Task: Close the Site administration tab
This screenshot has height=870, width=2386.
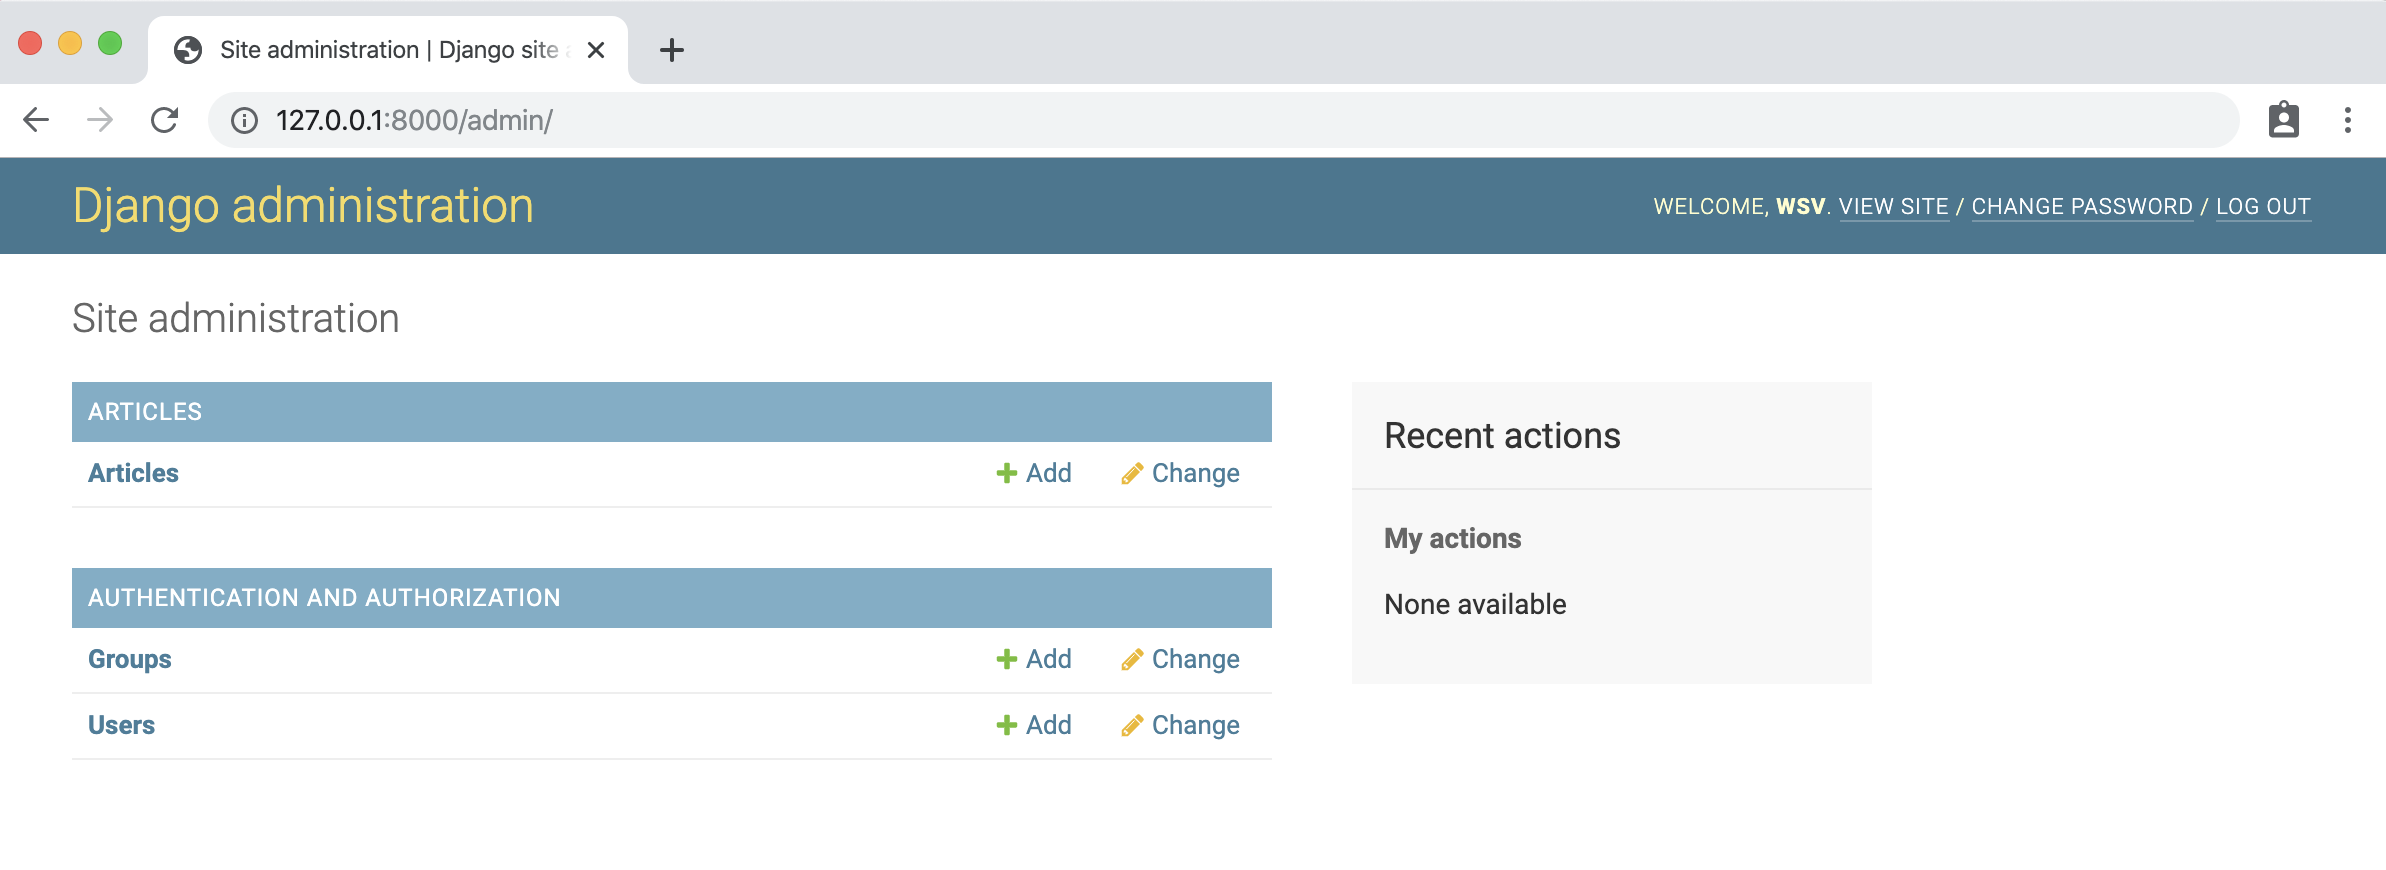Action: (x=596, y=50)
